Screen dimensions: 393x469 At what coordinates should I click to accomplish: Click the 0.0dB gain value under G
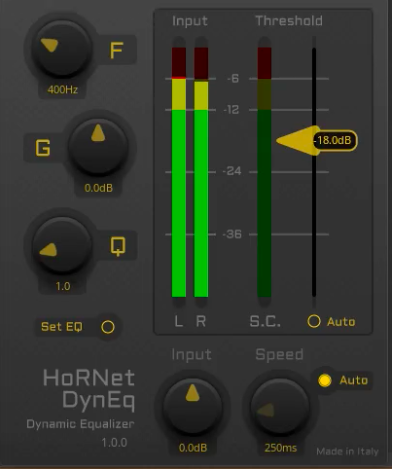pyautogui.click(x=98, y=188)
